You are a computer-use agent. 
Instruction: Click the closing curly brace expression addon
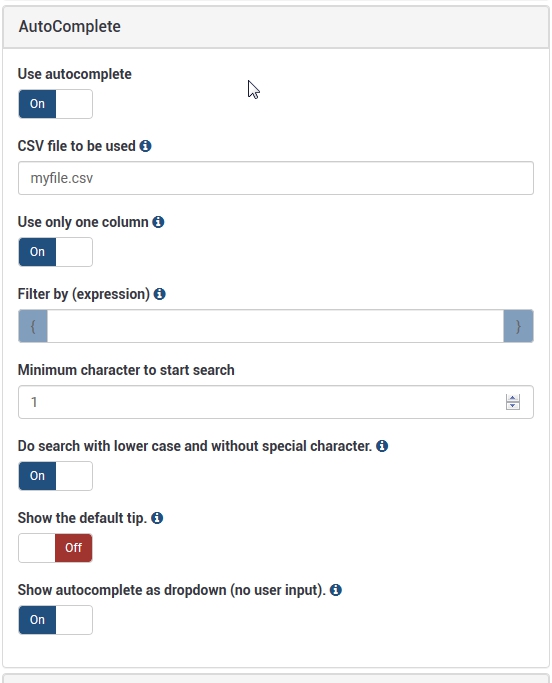click(518, 326)
